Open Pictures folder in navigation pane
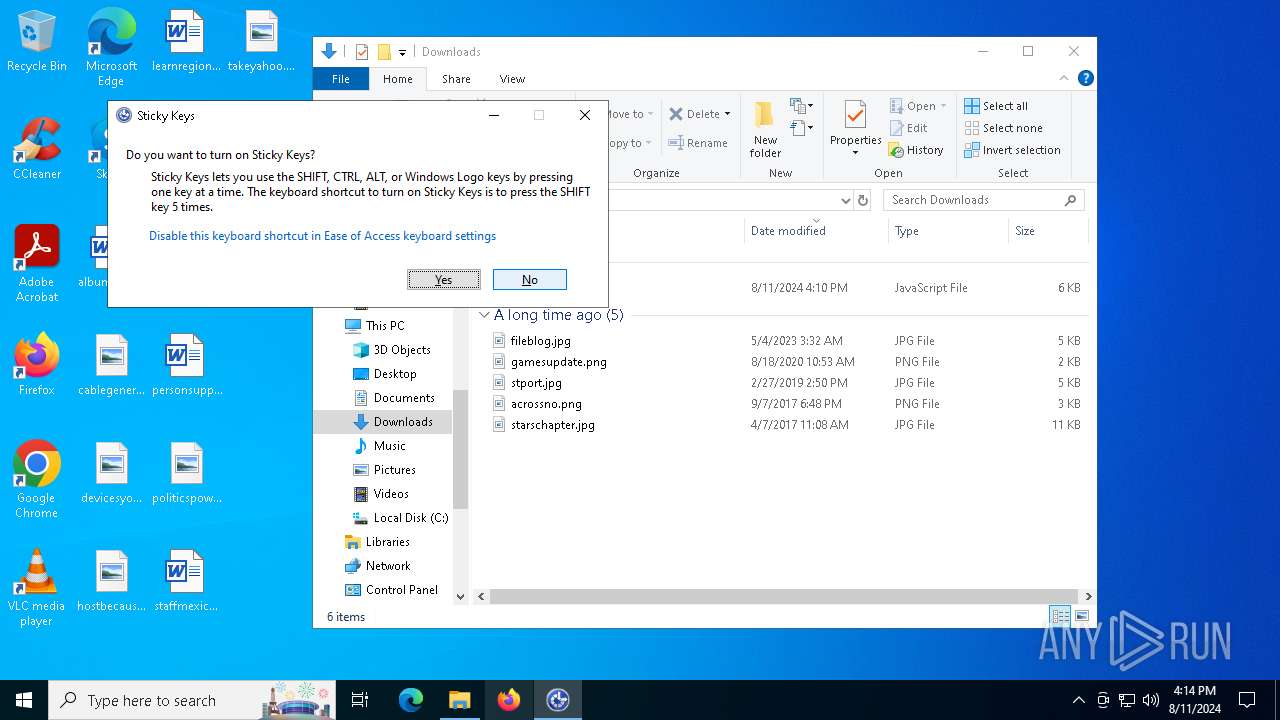The width and height of the screenshot is (1280, 720). pyautogui.click(x=394, y=470)
